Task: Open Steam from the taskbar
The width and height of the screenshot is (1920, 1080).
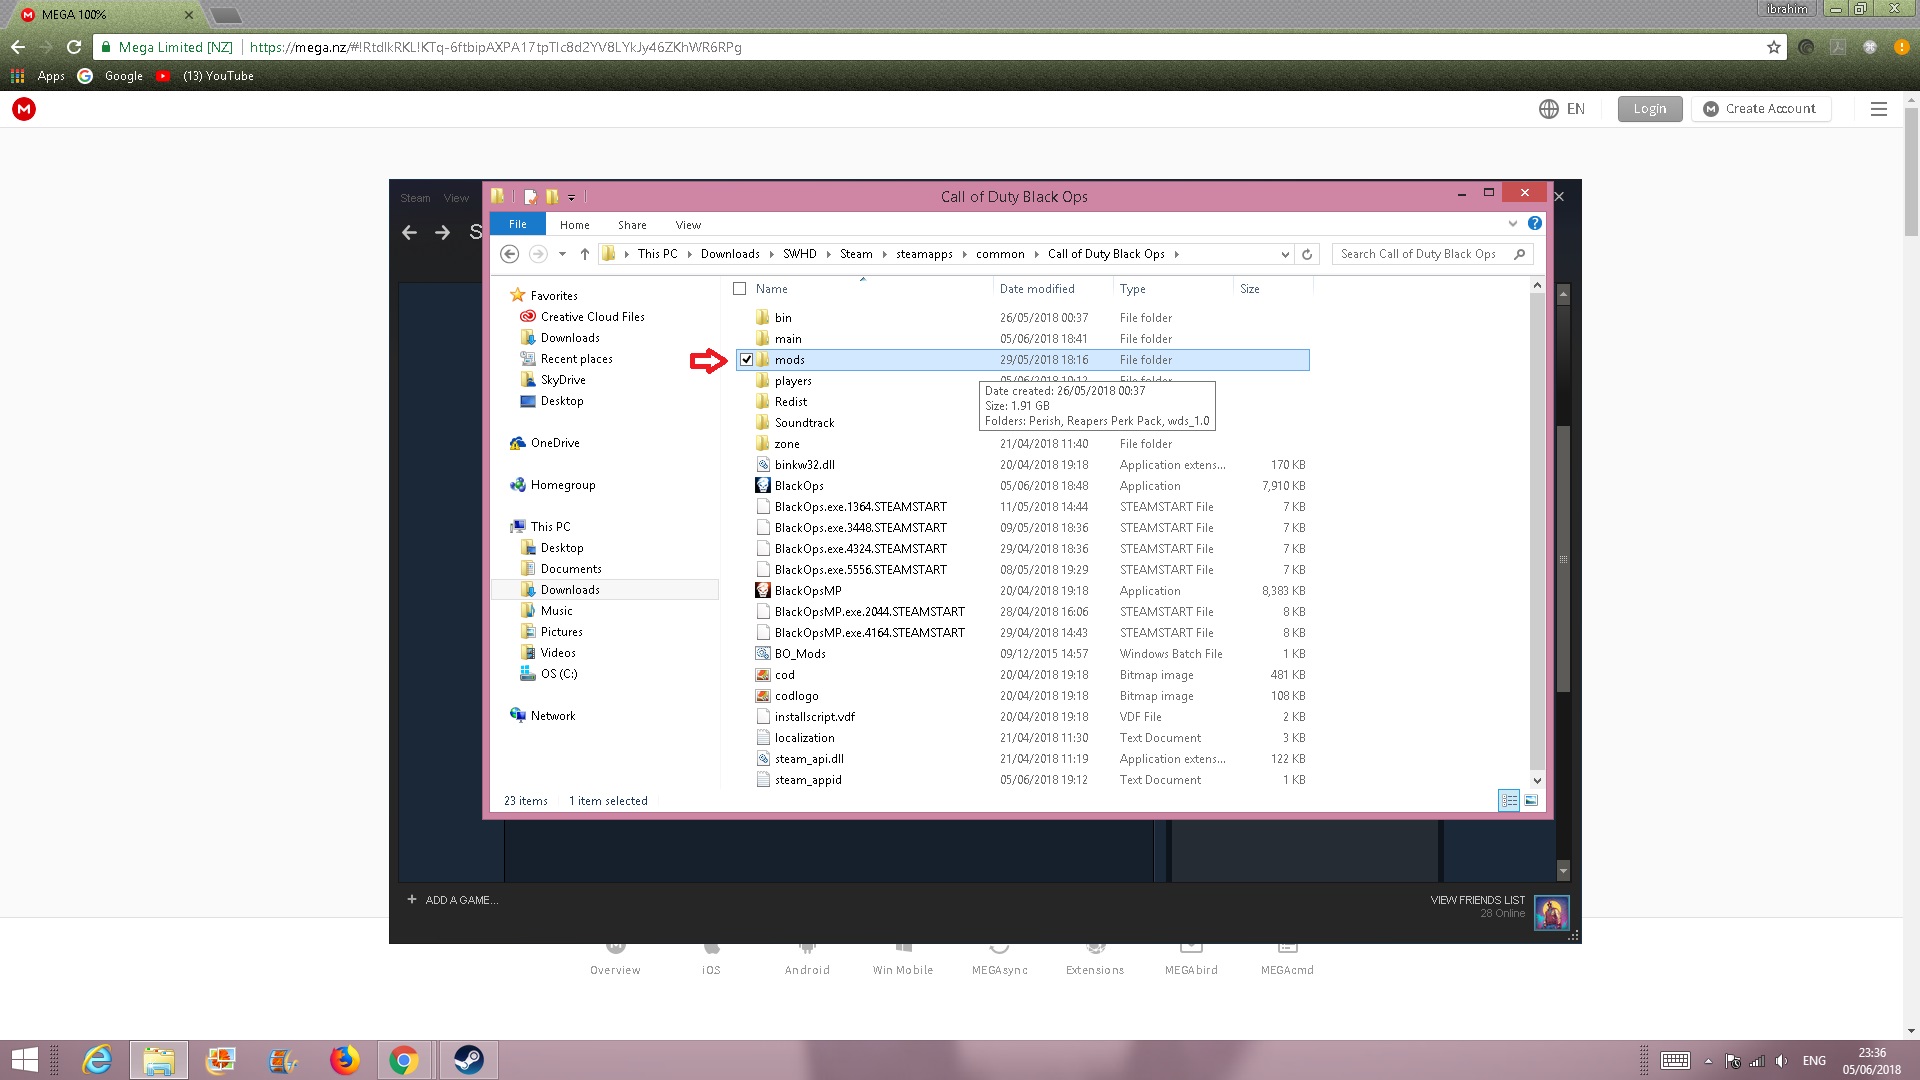Action: [468, 1059]
